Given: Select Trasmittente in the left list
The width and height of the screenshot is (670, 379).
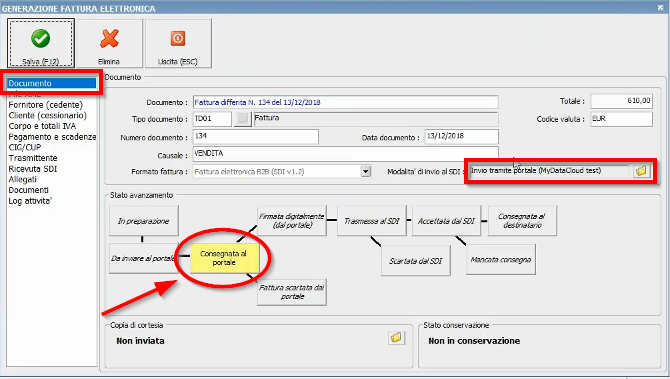Looking at the screenshot, I should 33,158.
